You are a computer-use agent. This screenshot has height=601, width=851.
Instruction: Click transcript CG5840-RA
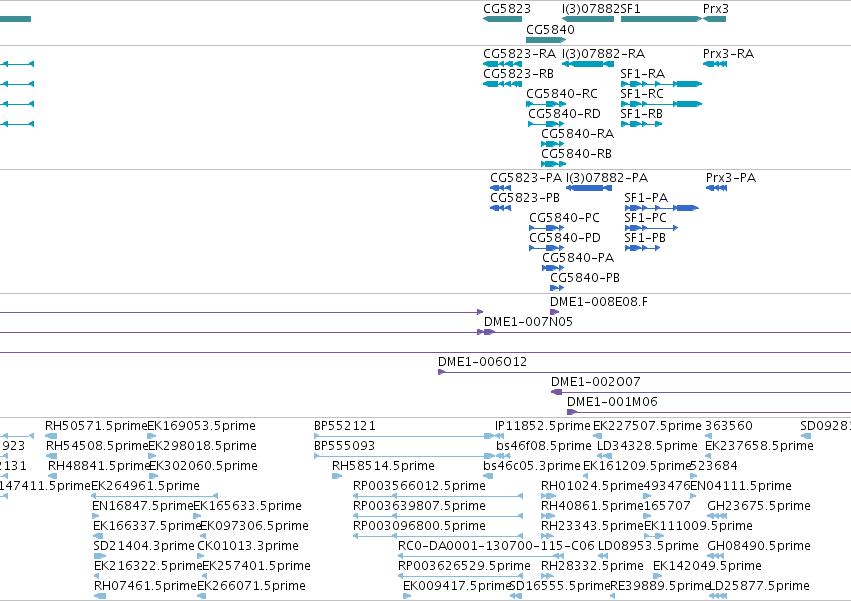577,134
